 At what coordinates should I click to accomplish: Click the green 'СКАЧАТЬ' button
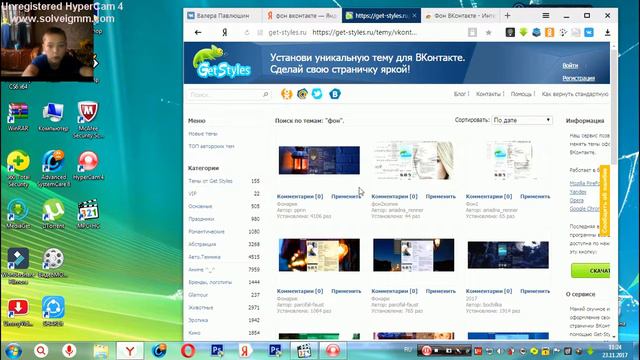pos(591,271)
